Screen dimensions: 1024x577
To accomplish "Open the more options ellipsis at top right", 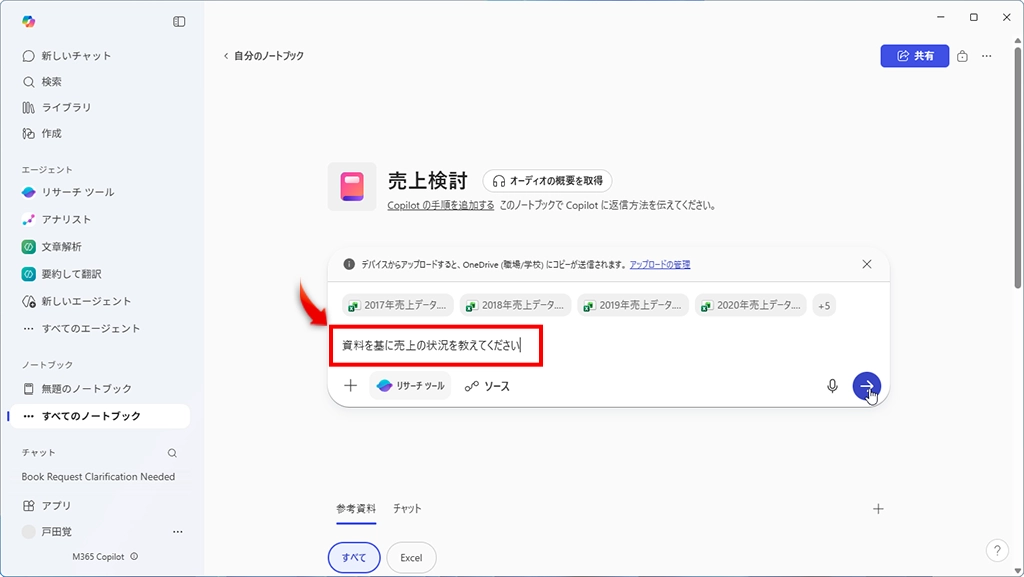I will pos(987,56).
